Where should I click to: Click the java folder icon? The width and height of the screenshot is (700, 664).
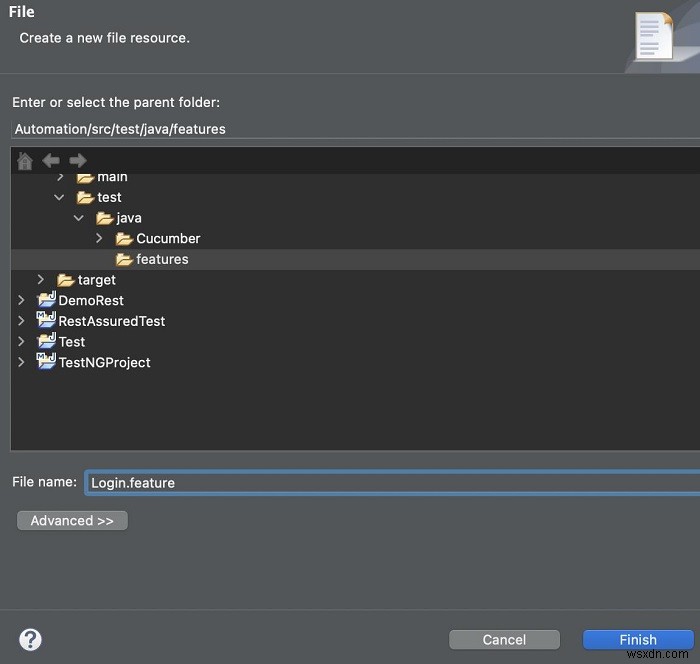pyautogui.click(x=104, y=218)
